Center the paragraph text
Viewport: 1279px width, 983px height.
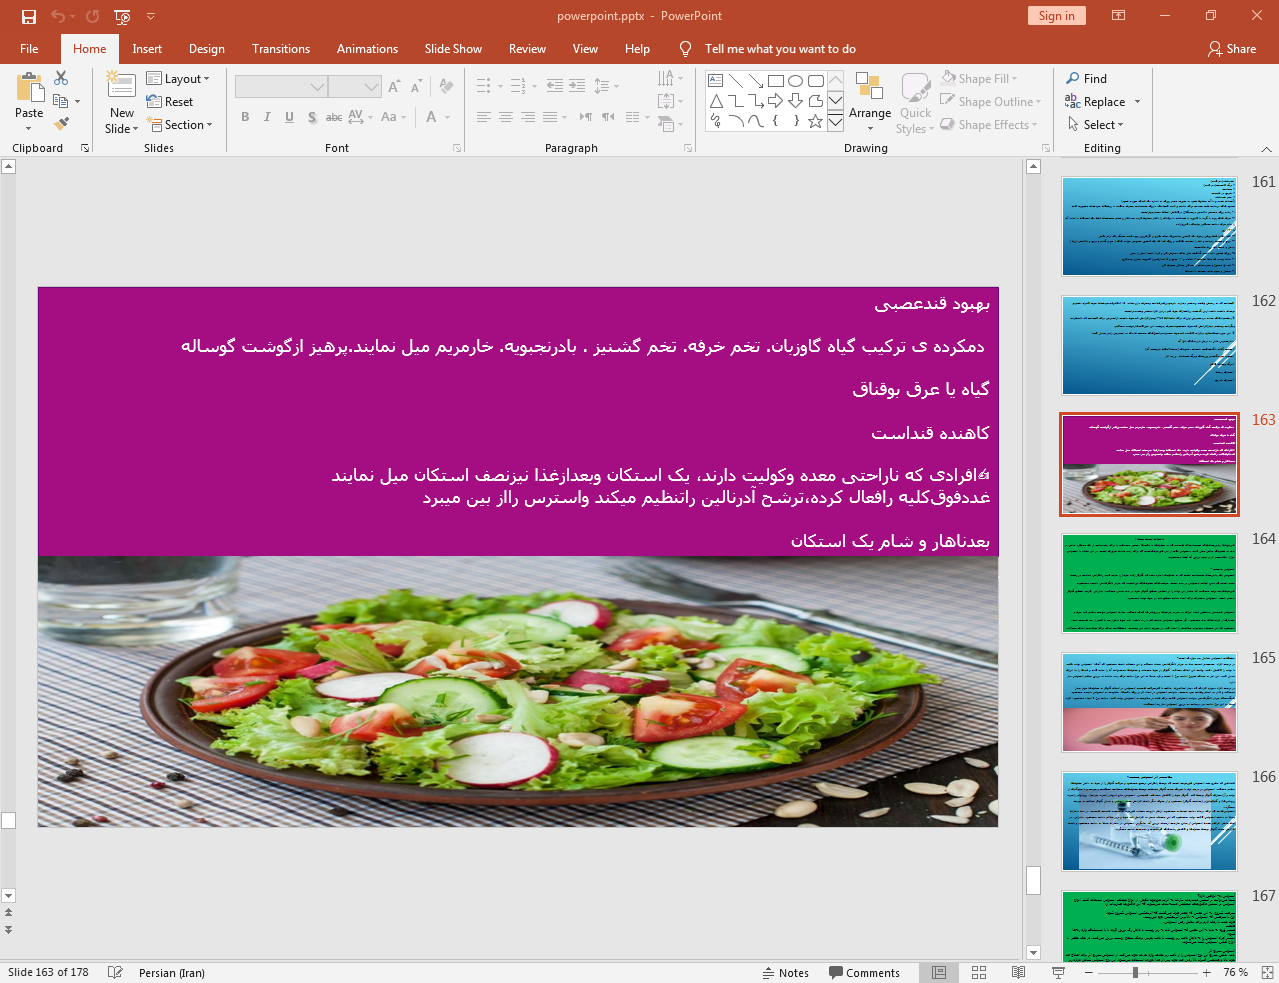point(506,117)
